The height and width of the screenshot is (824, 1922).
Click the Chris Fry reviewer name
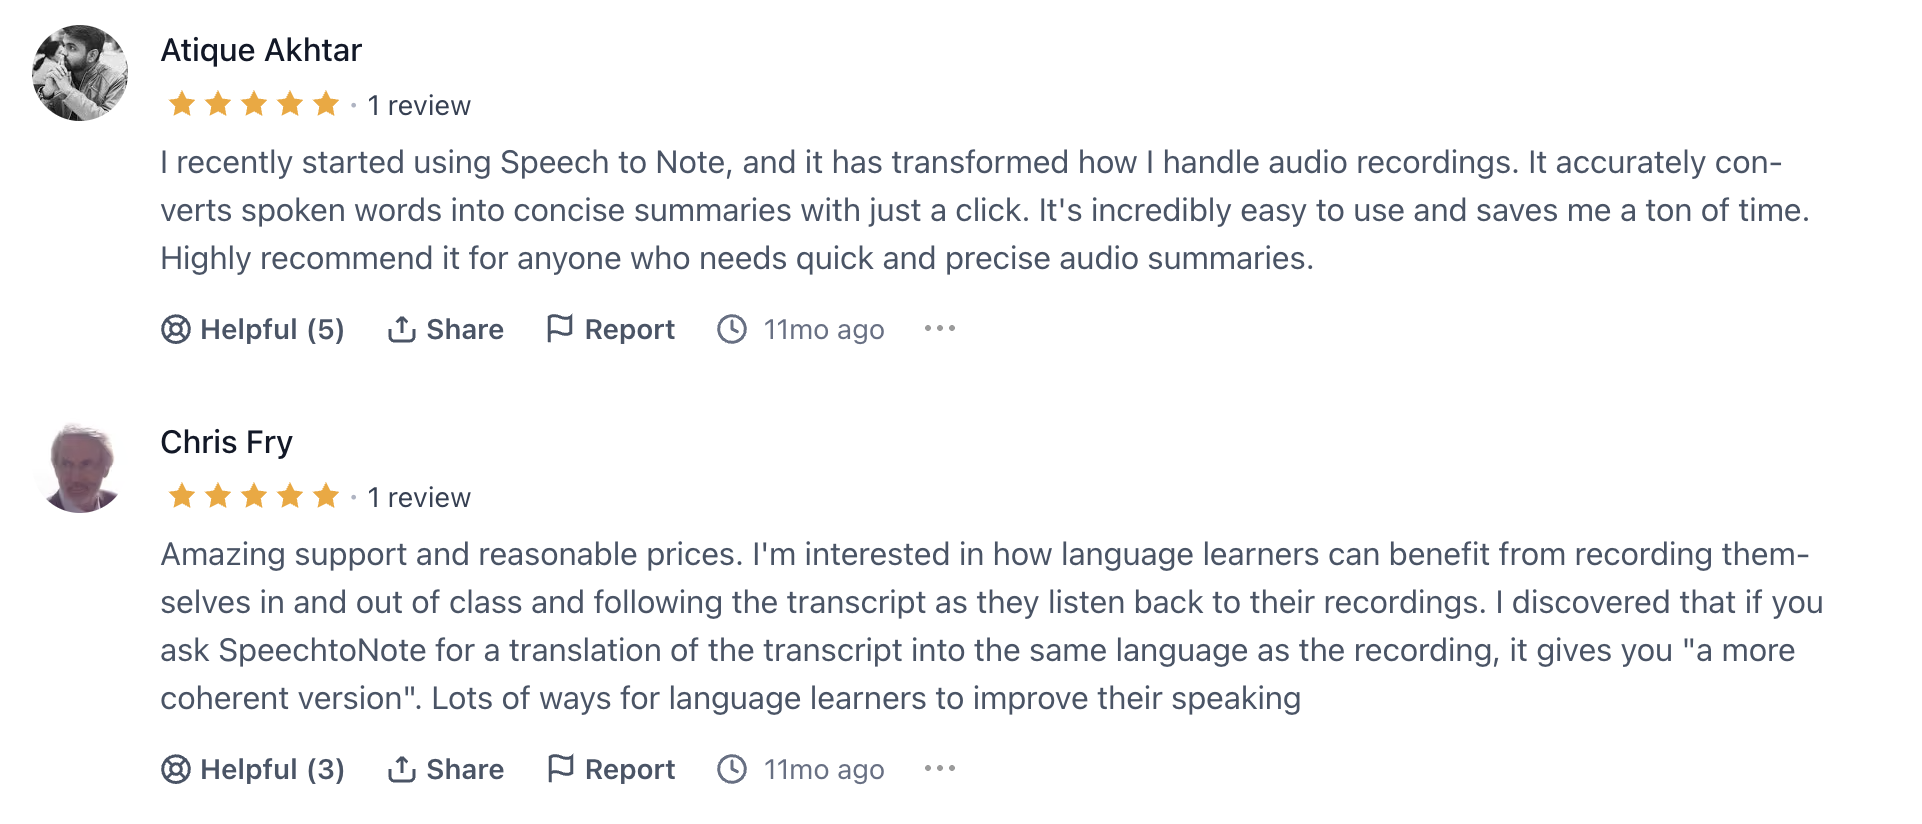[226, 442]
